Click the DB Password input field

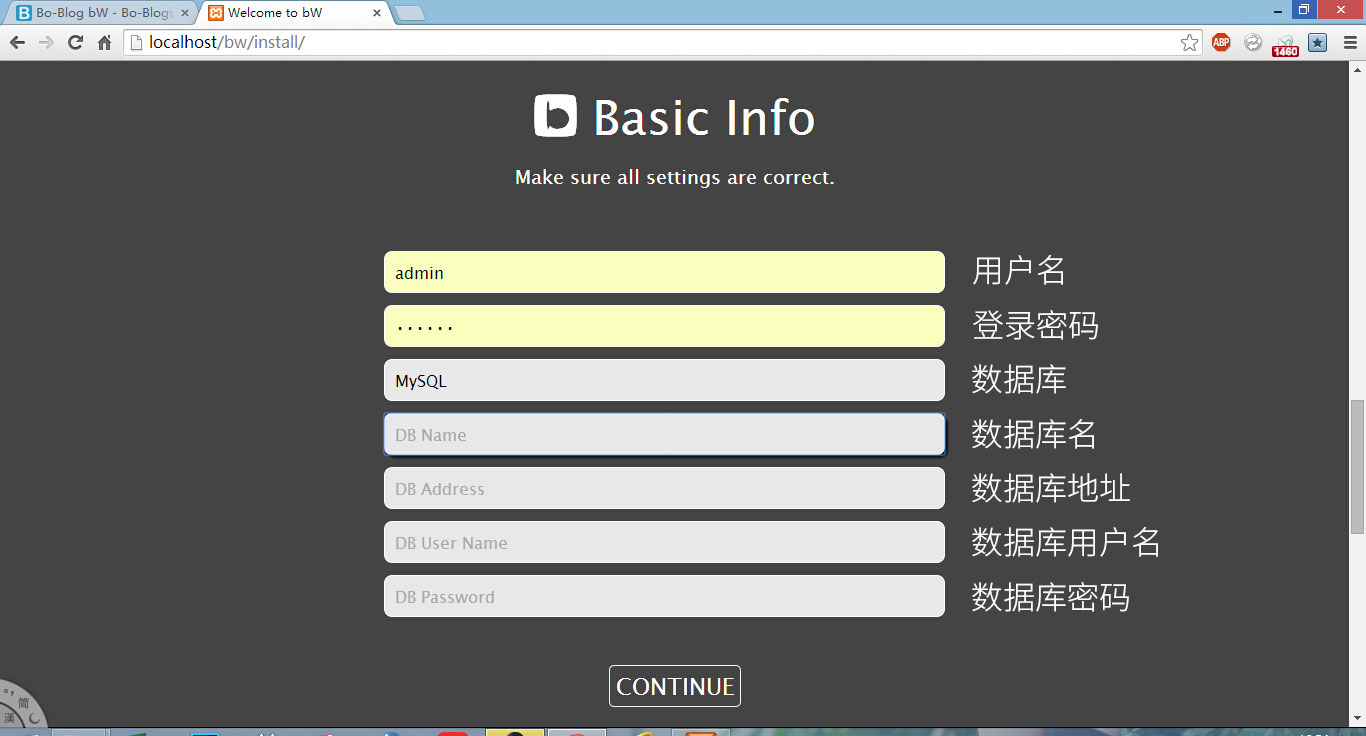[664, 596]
